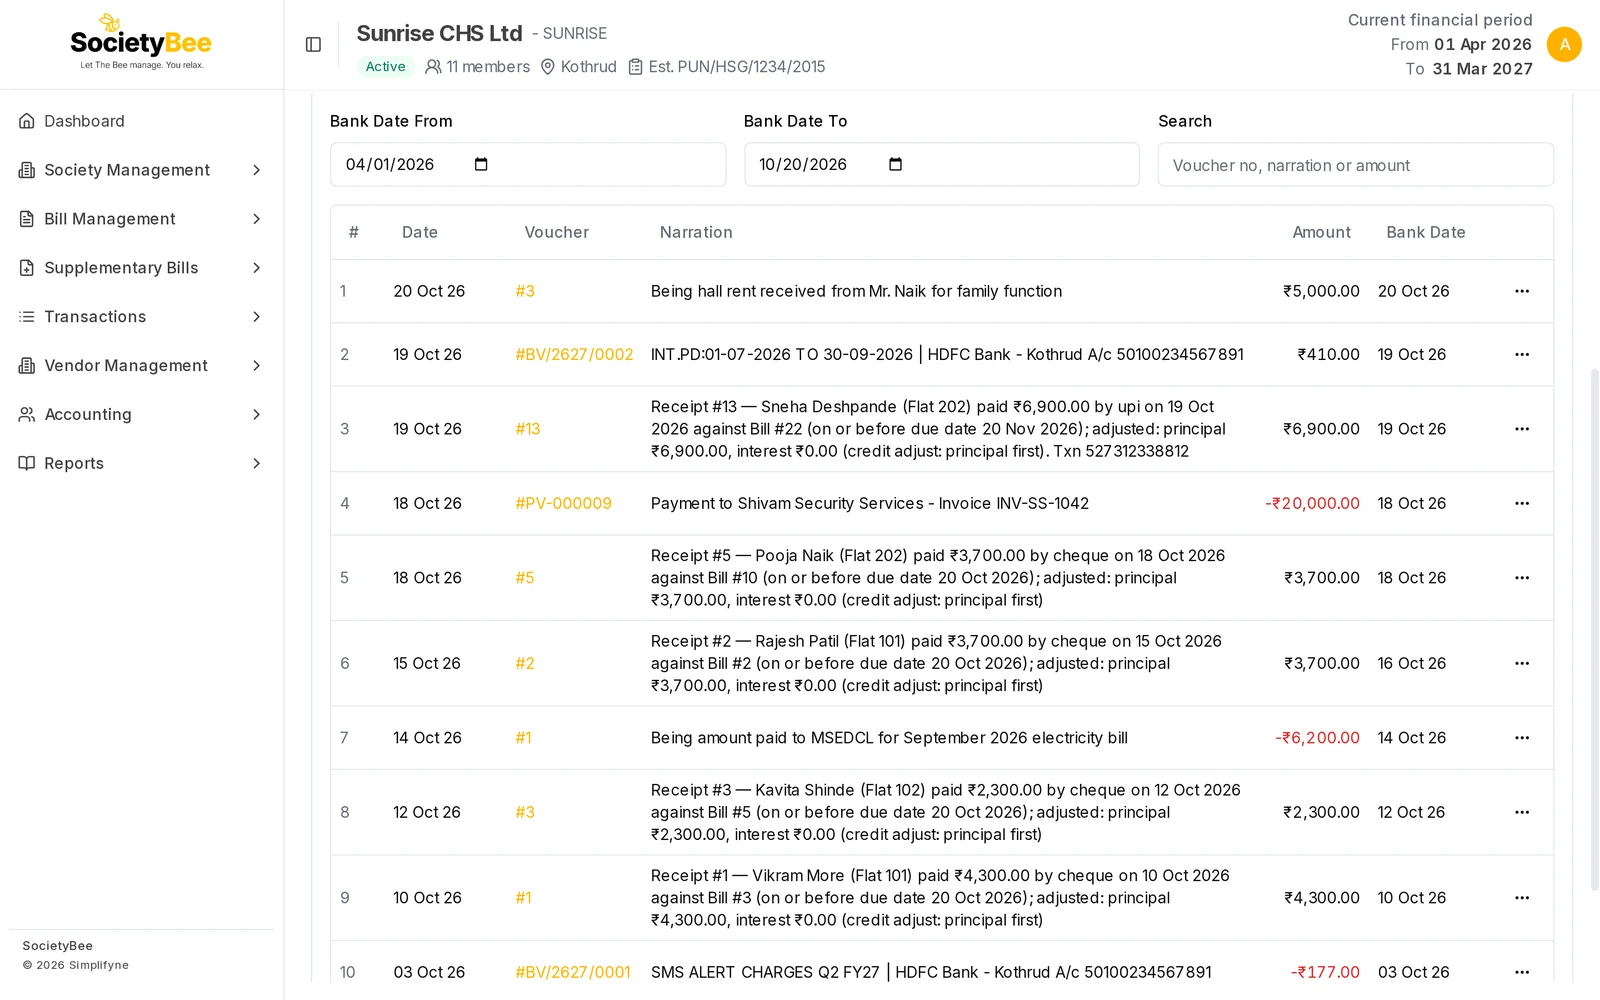The image size is (1600, 1000).
Task: Click the members people icon in header
Action: pyautogui.click(x=433, y=67)
